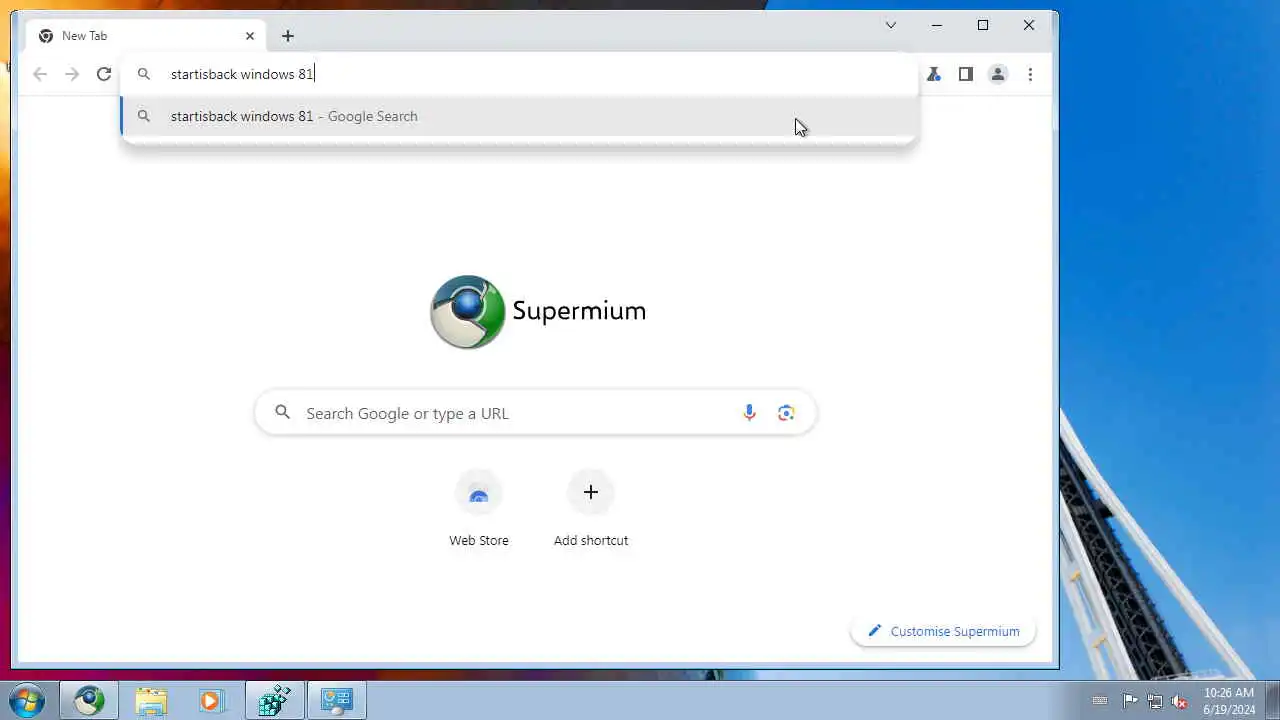The image size is (1280, 720).
Task: Open the Action Center flag icon
Action: tap(1131, 701)
